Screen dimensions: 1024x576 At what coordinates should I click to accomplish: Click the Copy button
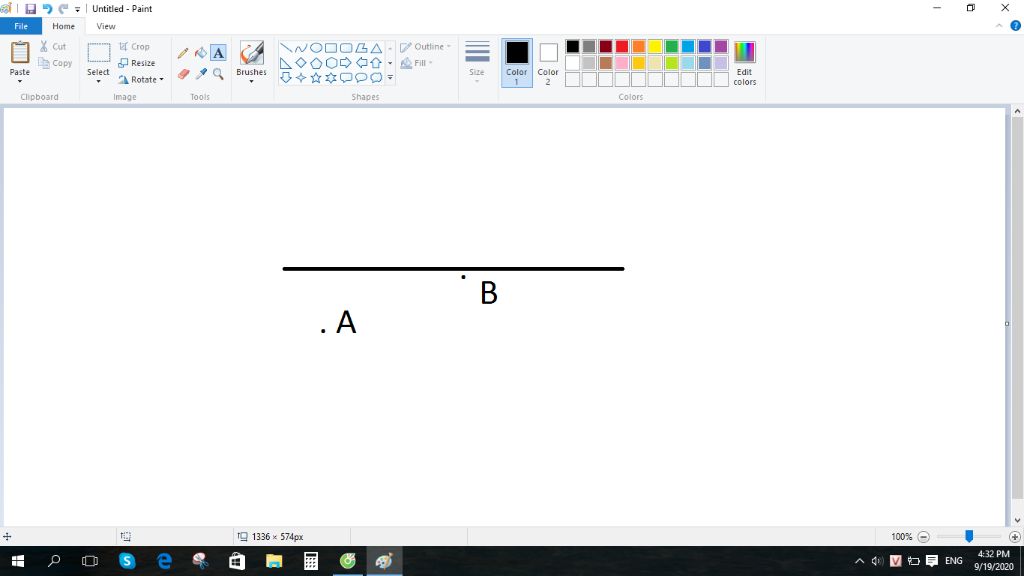click(x=55, y=63)
